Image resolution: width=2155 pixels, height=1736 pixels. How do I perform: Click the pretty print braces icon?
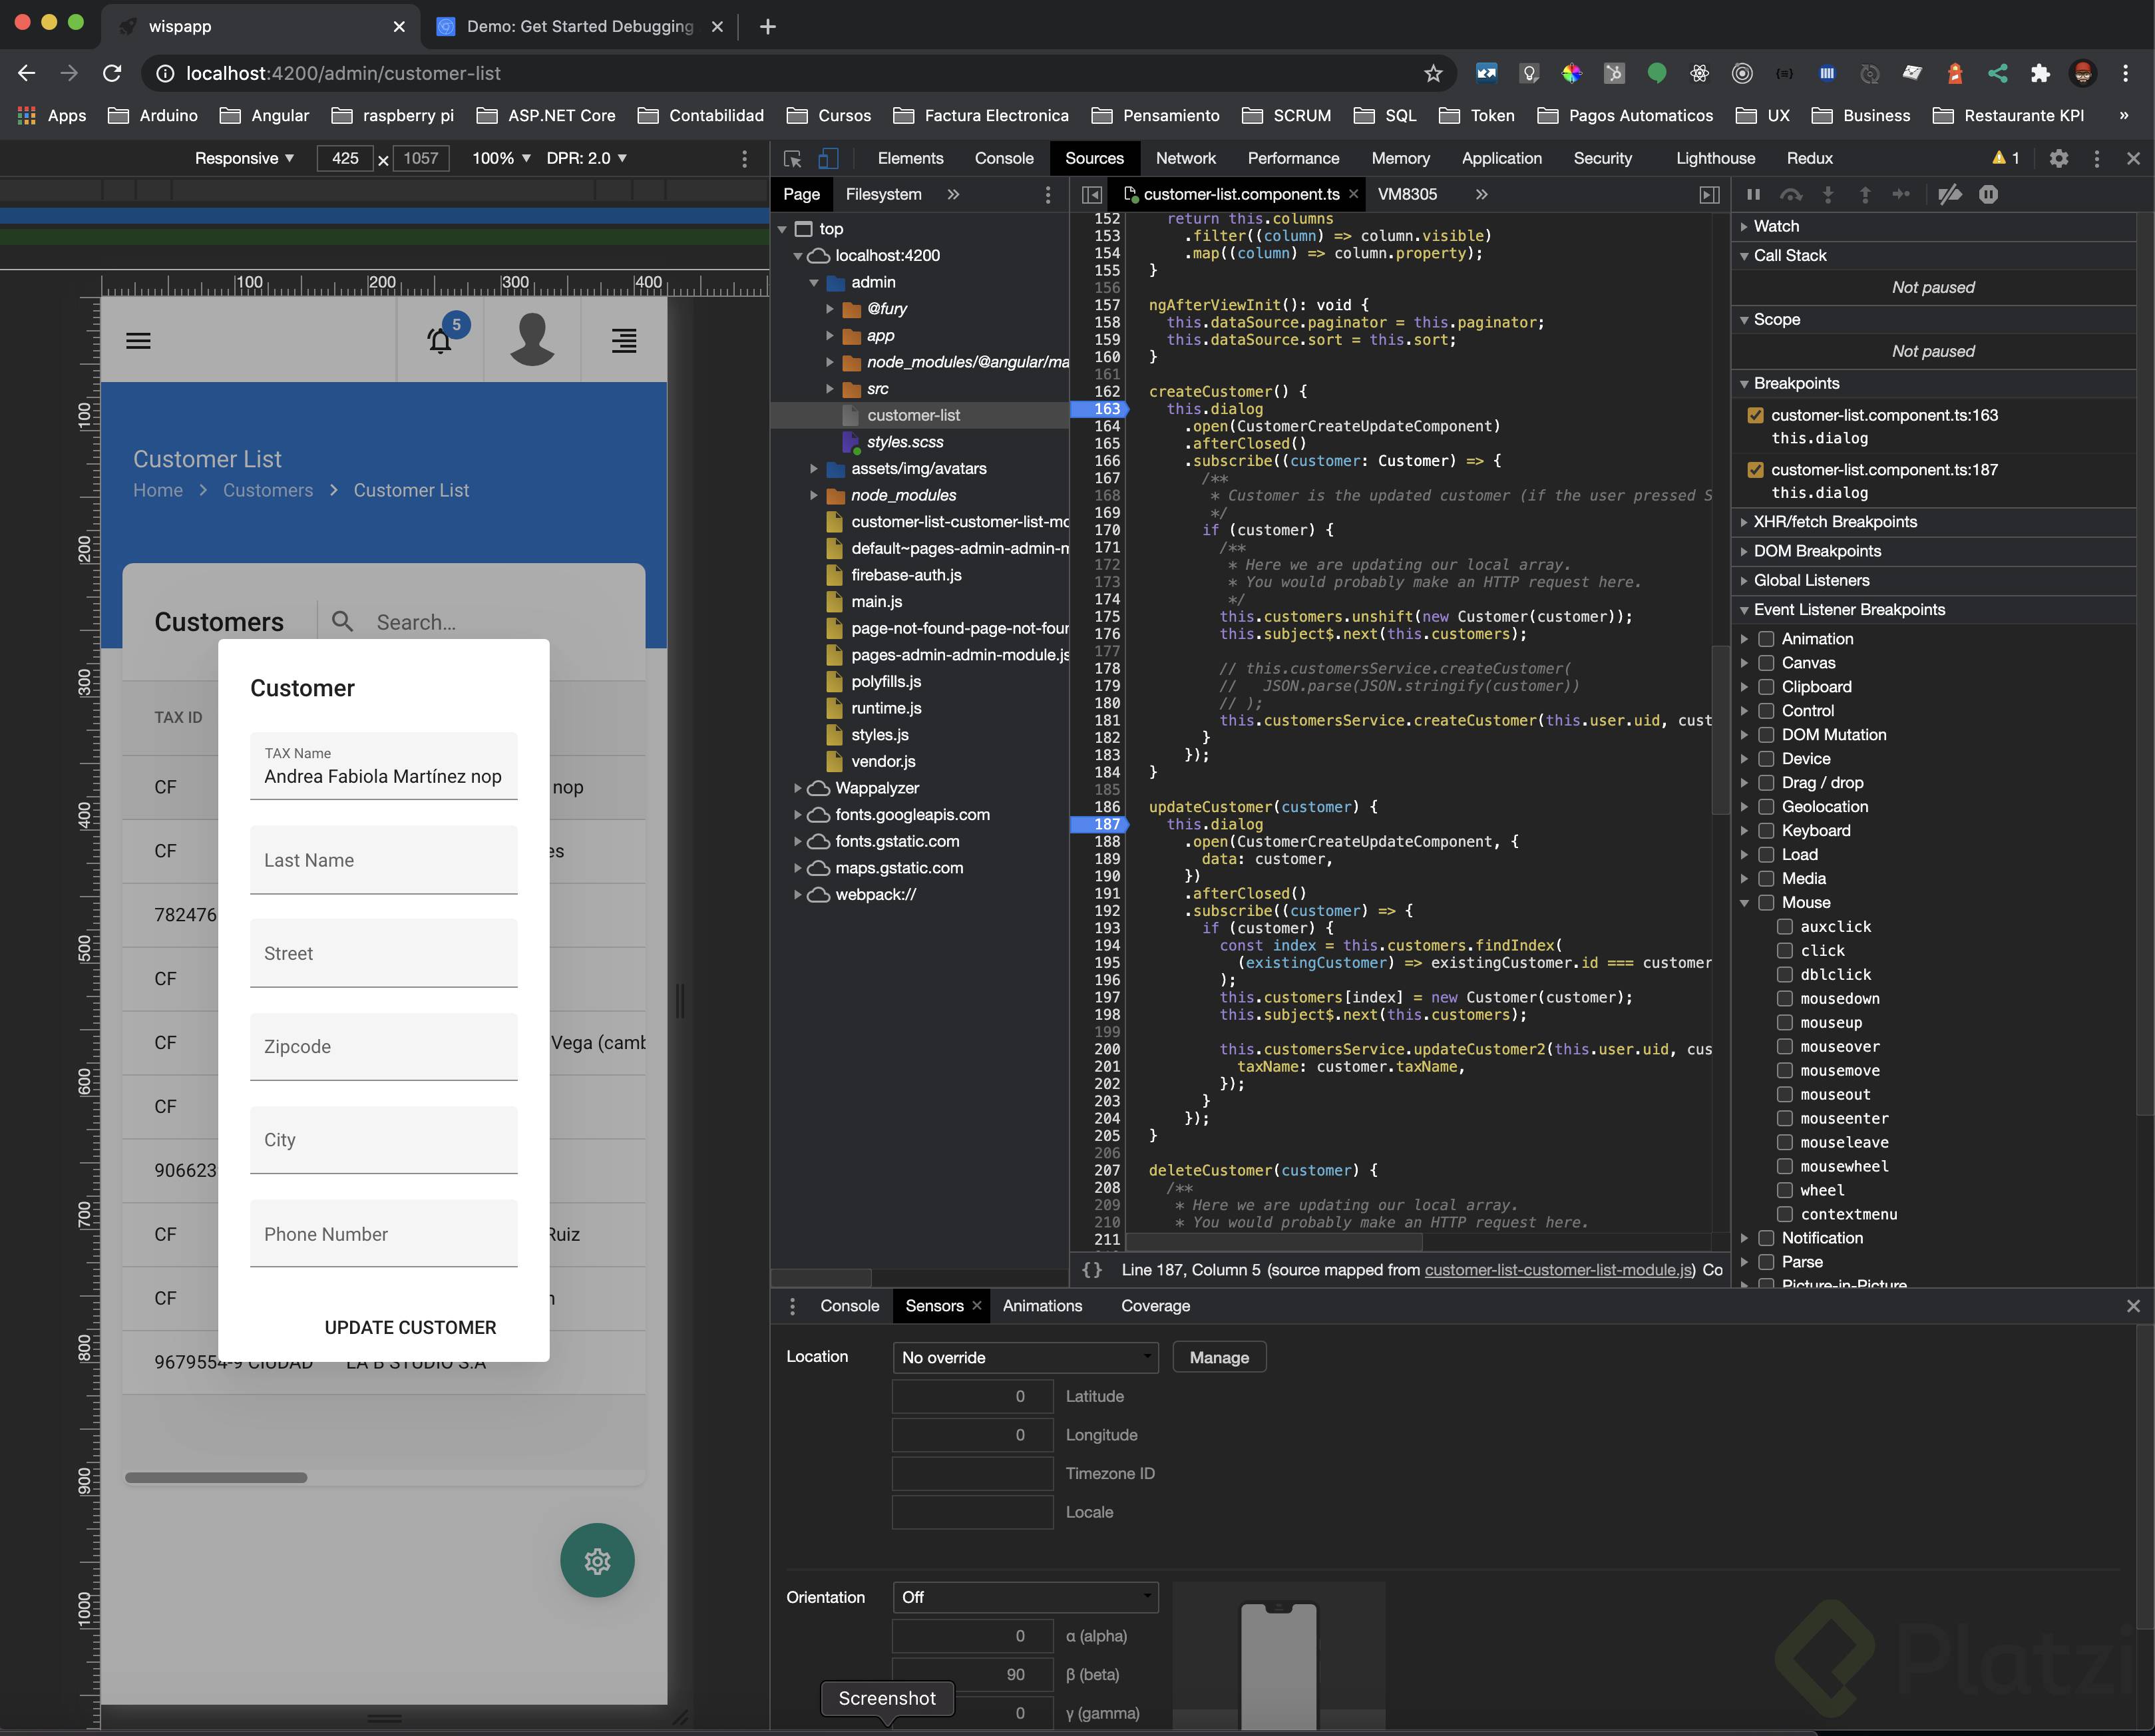pos(1092,1269)
